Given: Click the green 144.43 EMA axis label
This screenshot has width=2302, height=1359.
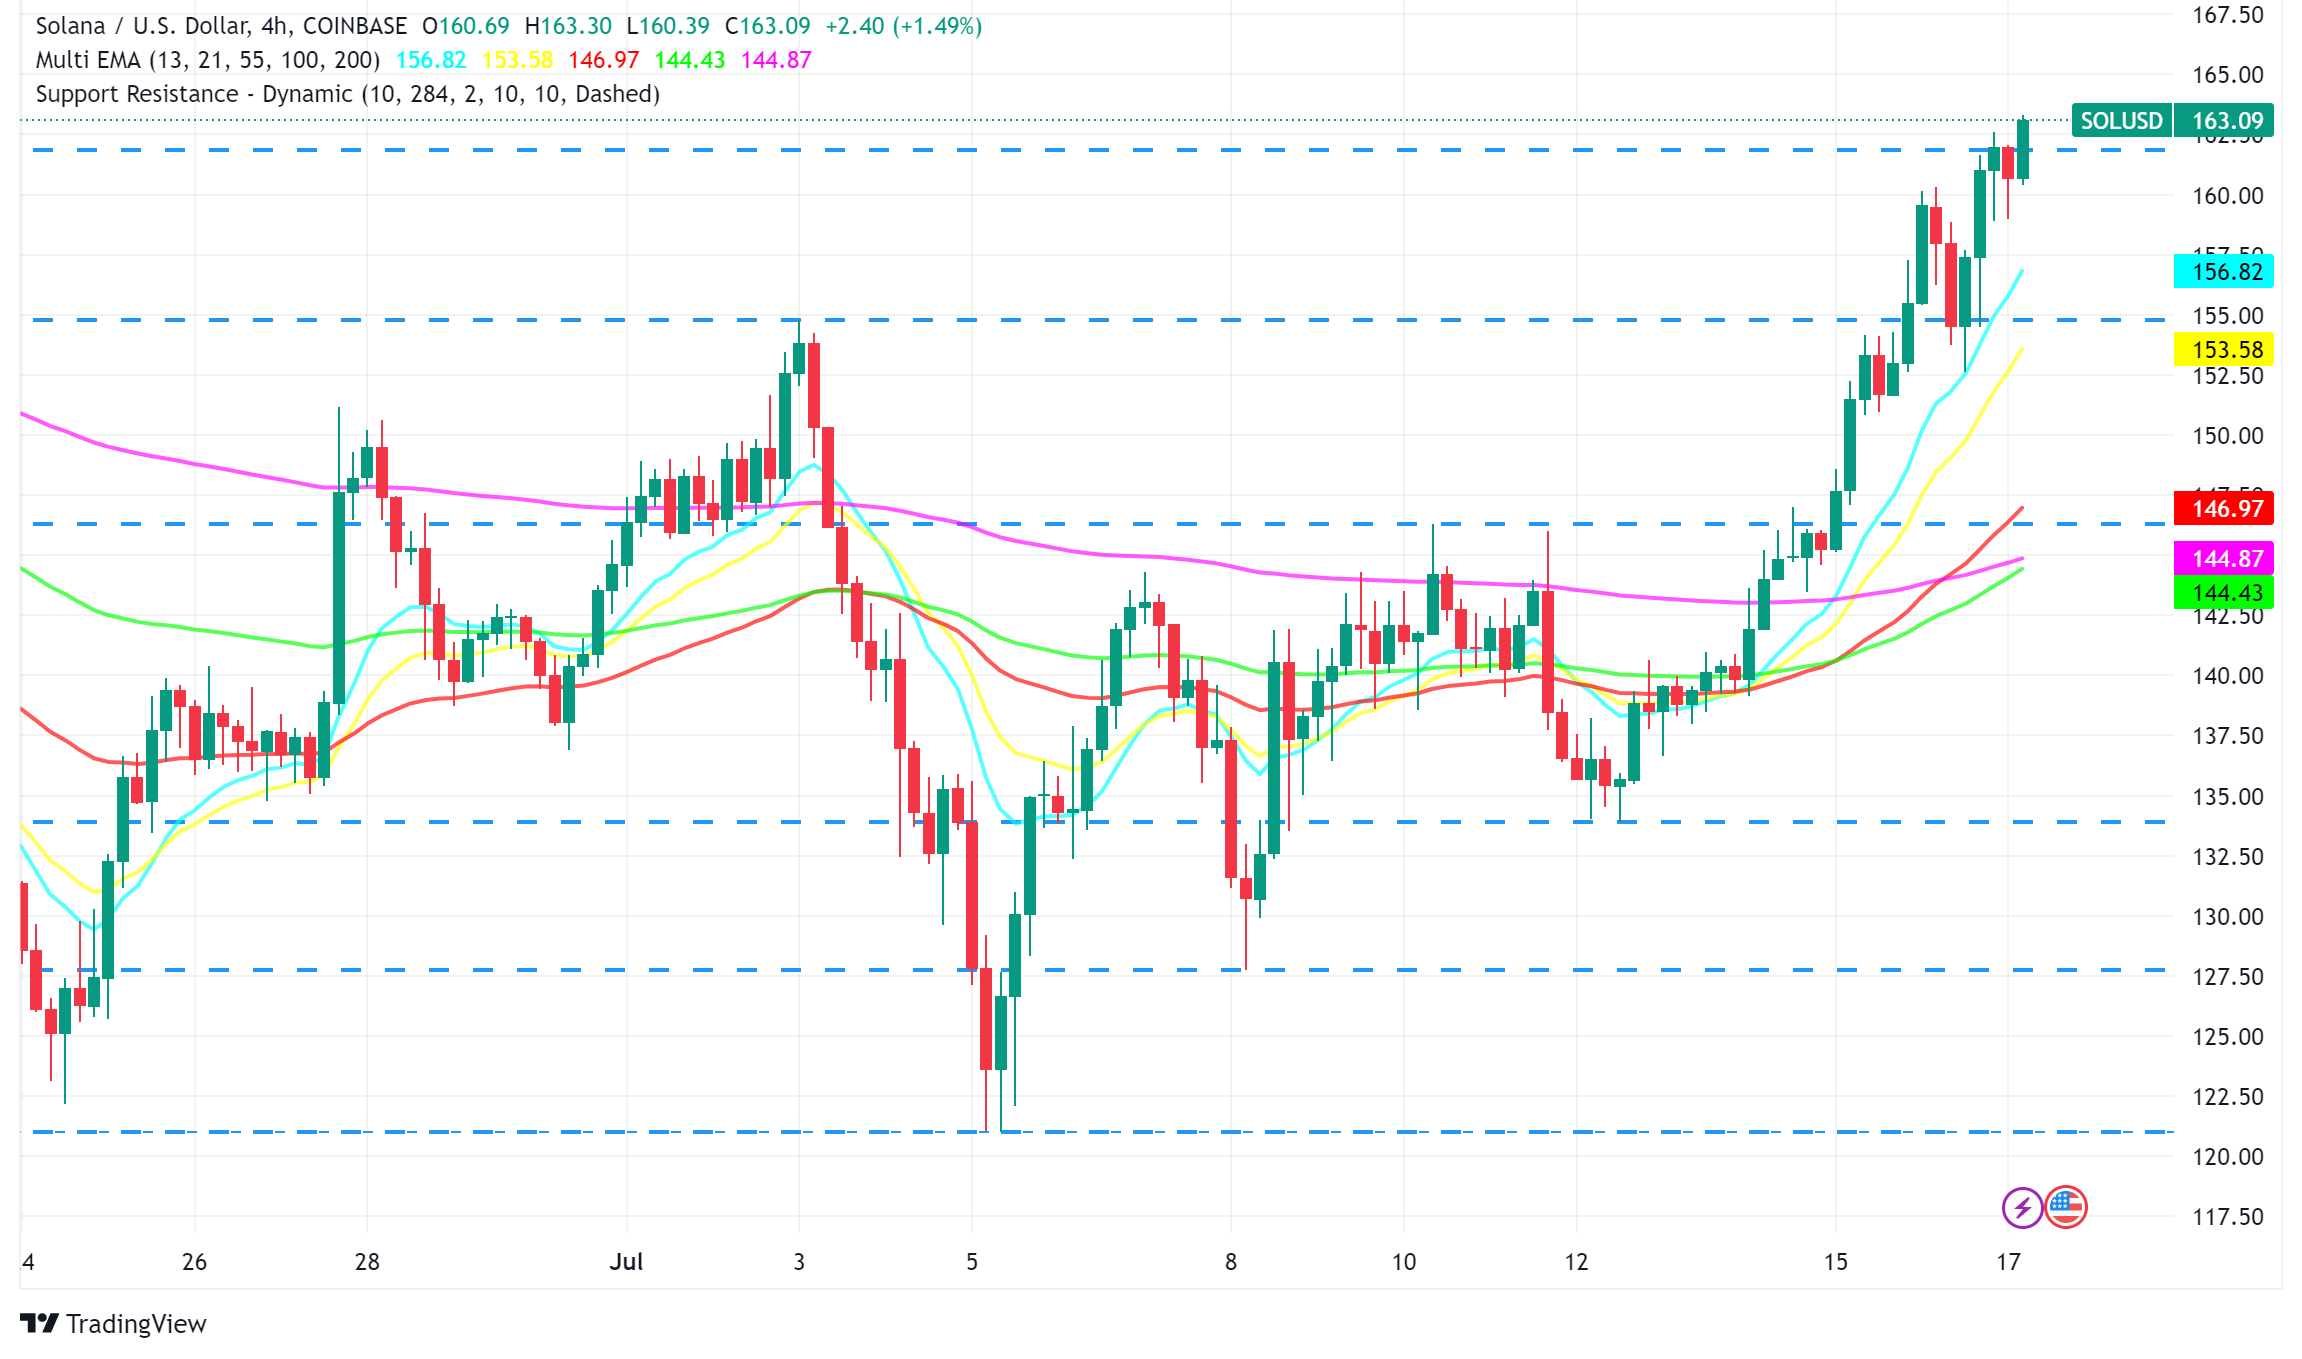Looking at the screenshot, I should tap(2226, 593).
